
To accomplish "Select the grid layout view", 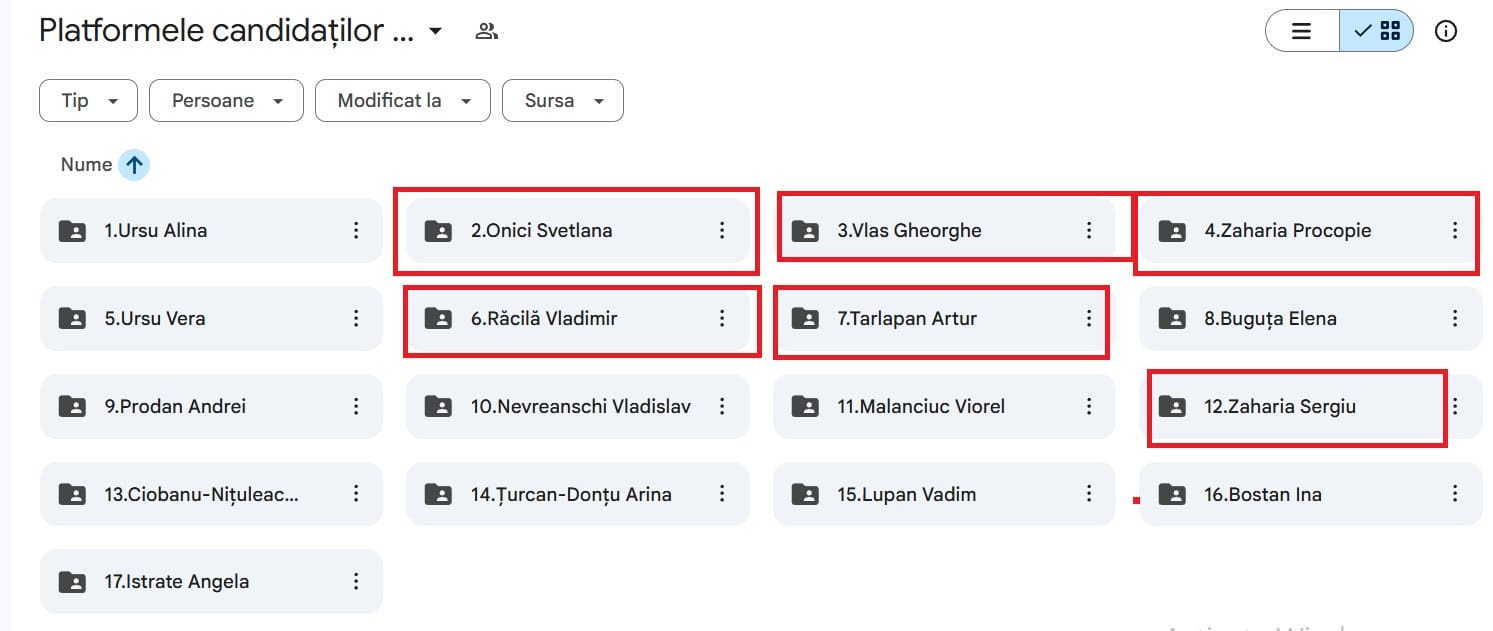I will pos(1377,31).
